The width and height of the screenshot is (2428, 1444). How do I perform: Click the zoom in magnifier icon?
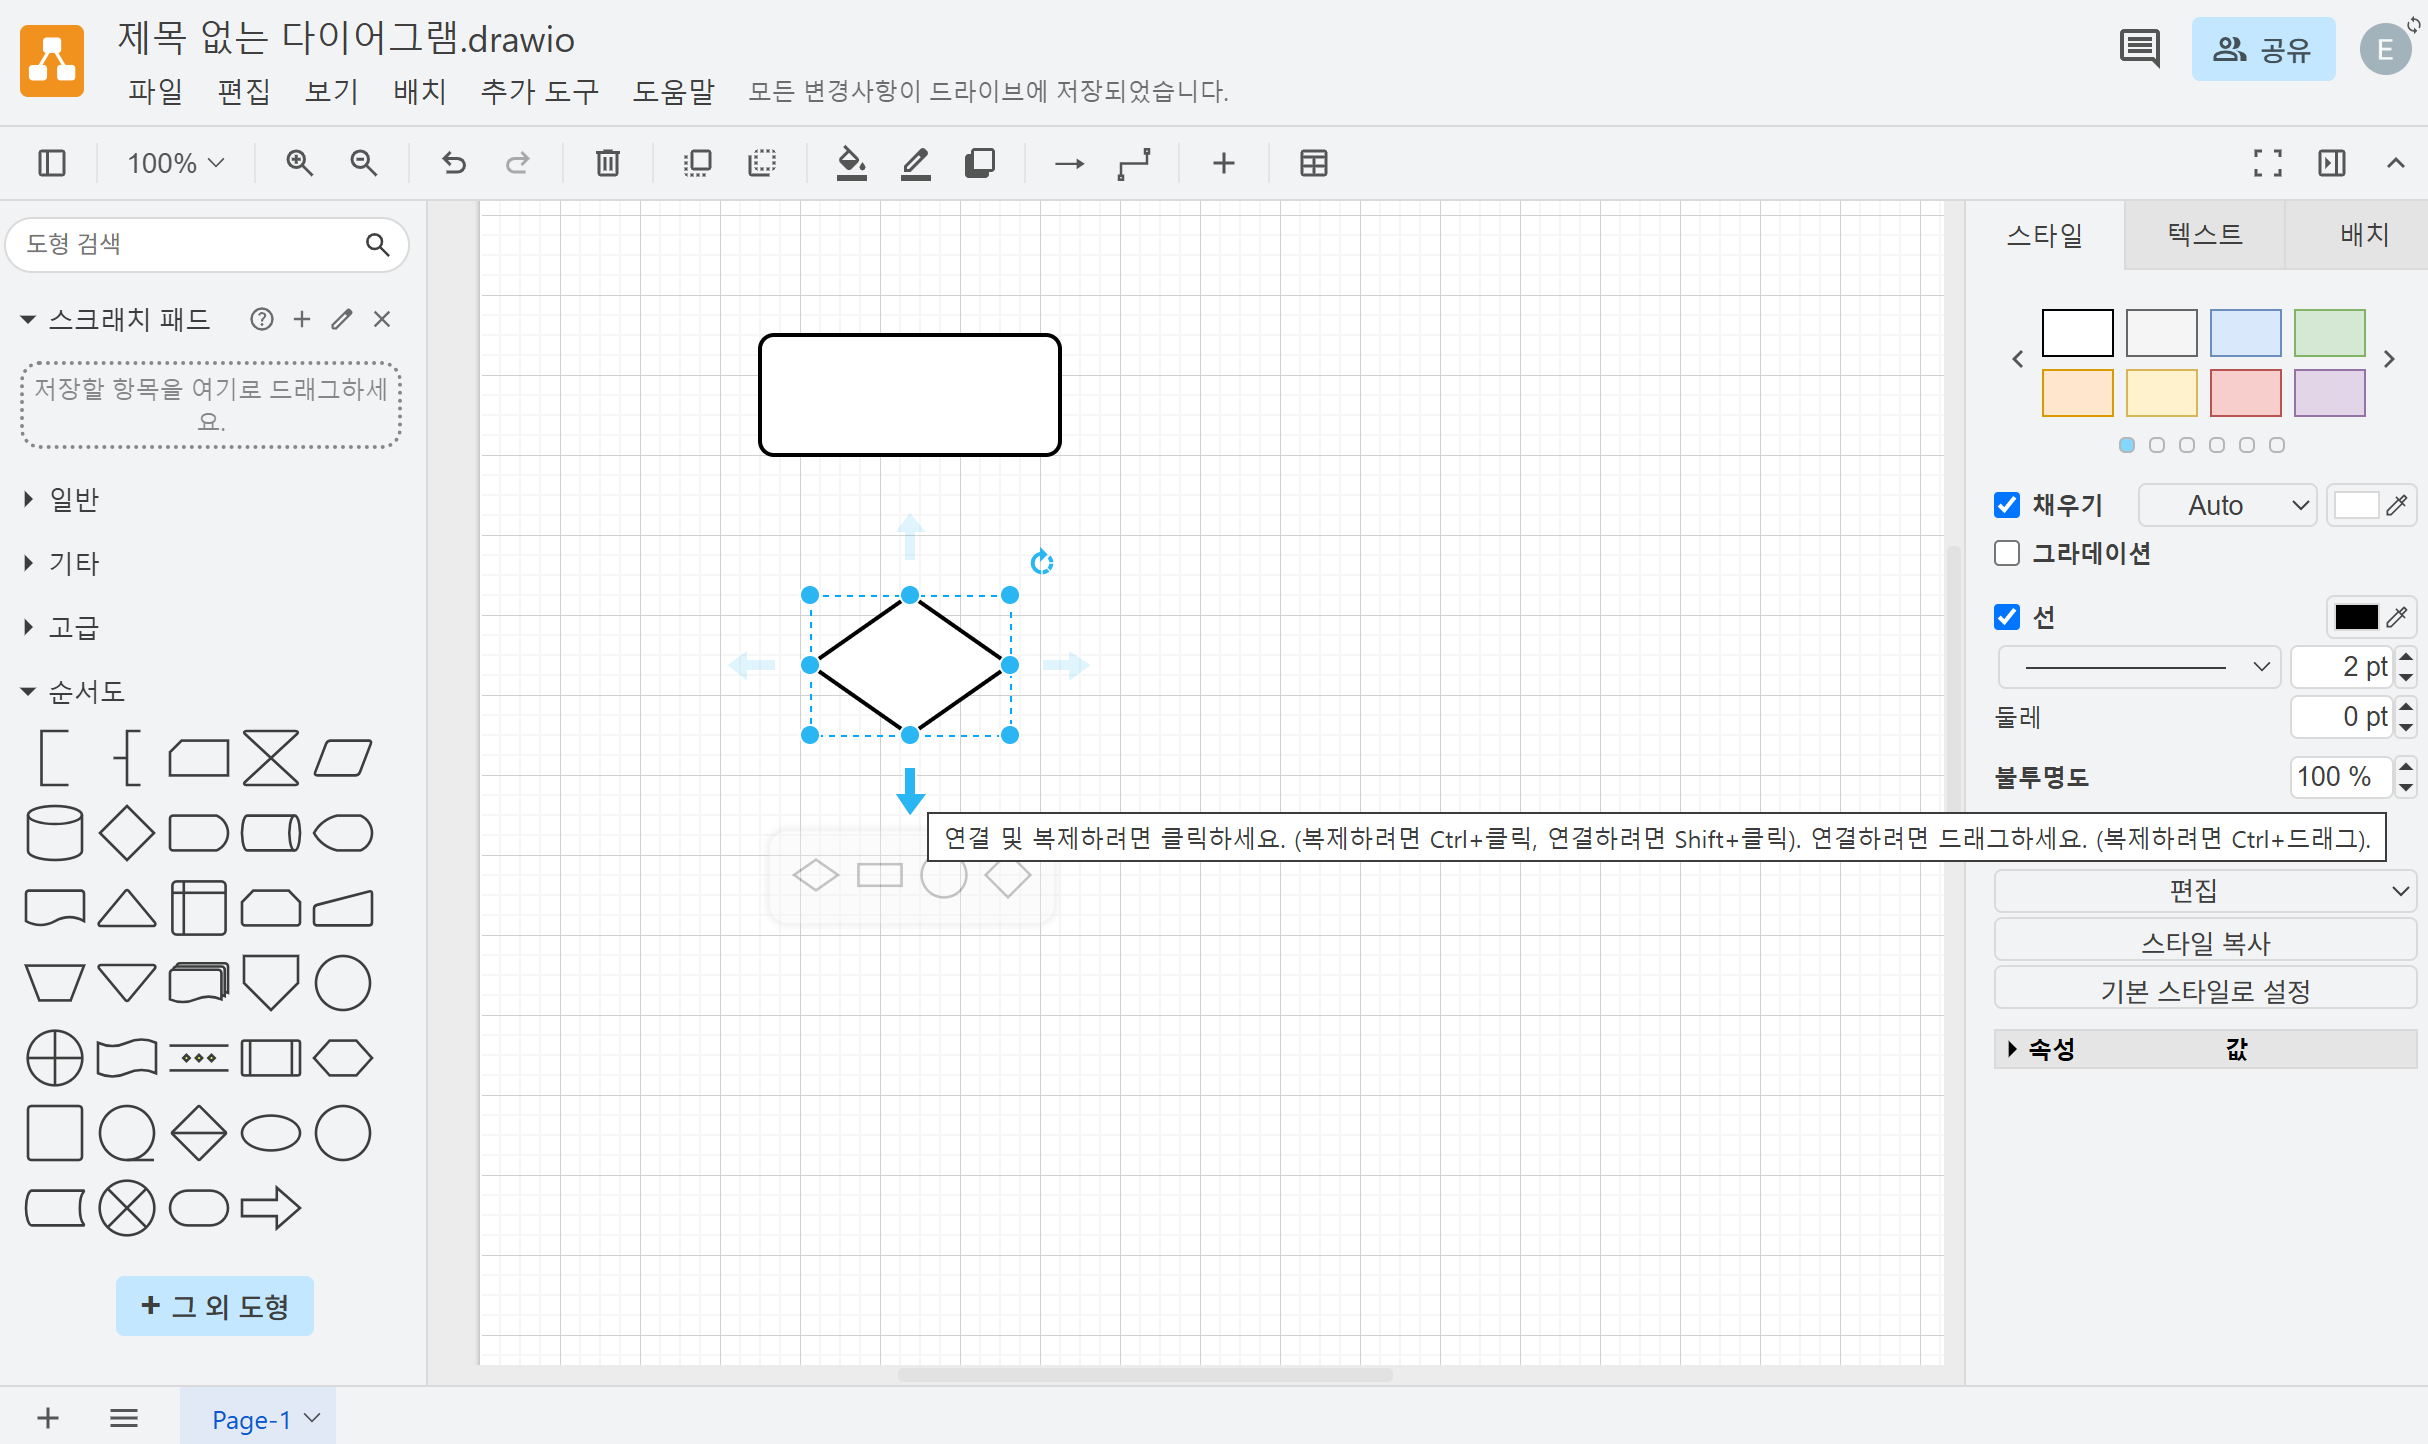[299, 163]
